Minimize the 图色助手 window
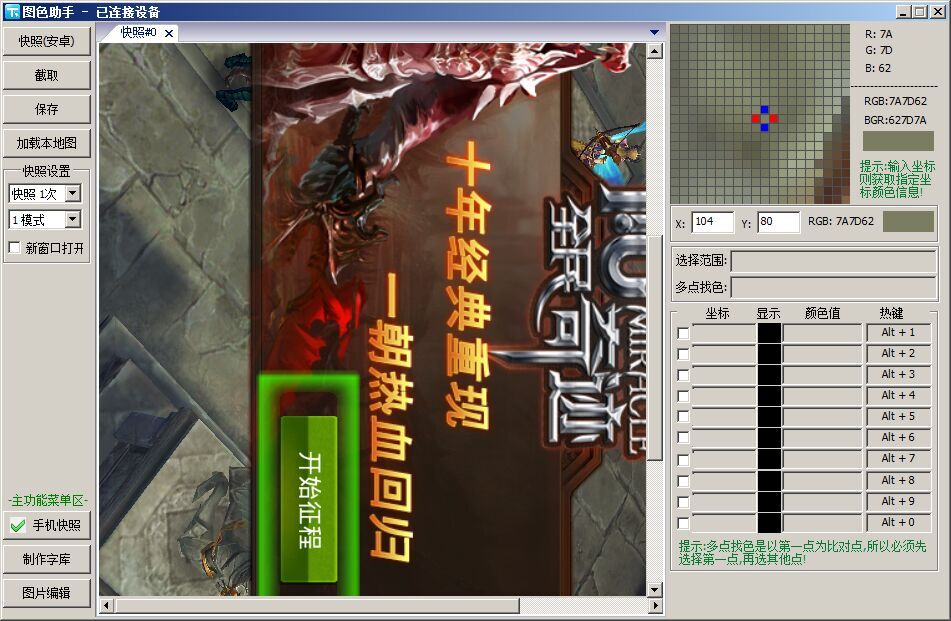 (x=903, y=12)
